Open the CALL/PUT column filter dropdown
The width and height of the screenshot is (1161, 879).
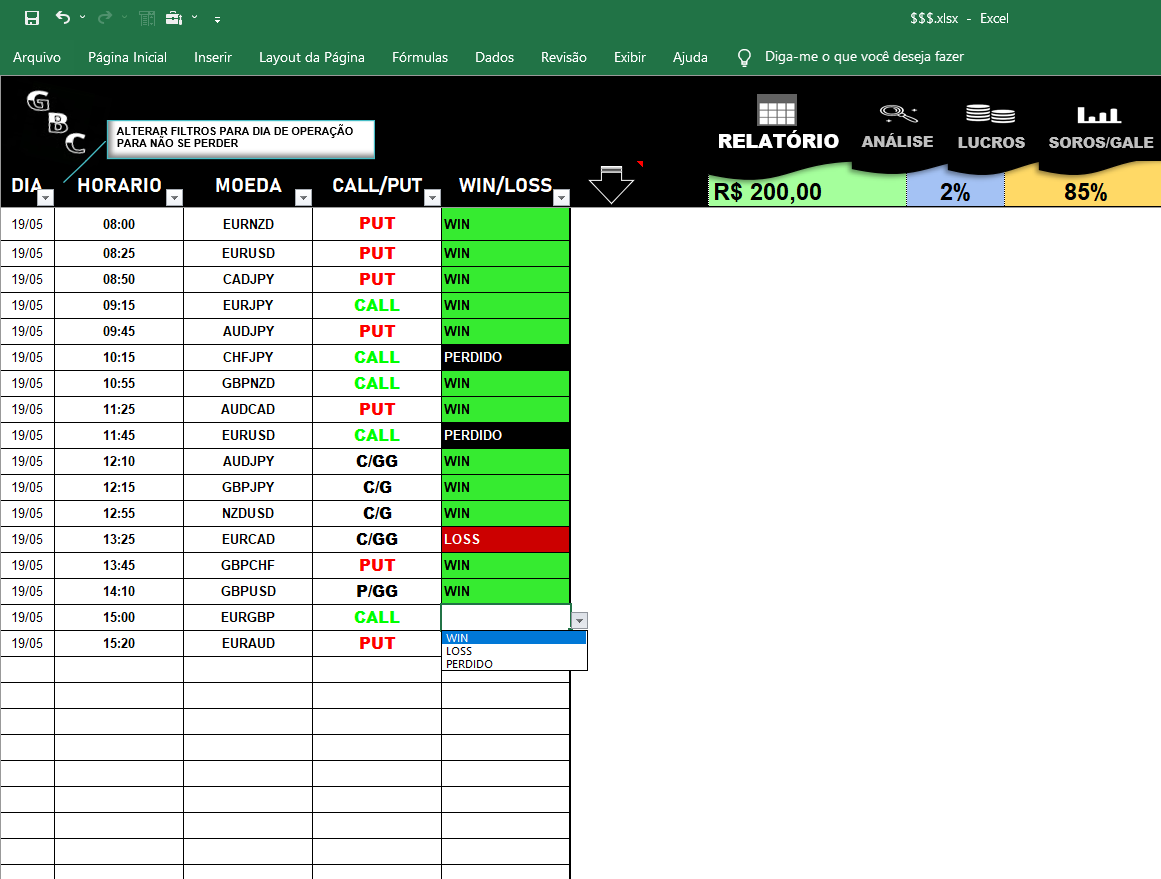click(432, 198)
